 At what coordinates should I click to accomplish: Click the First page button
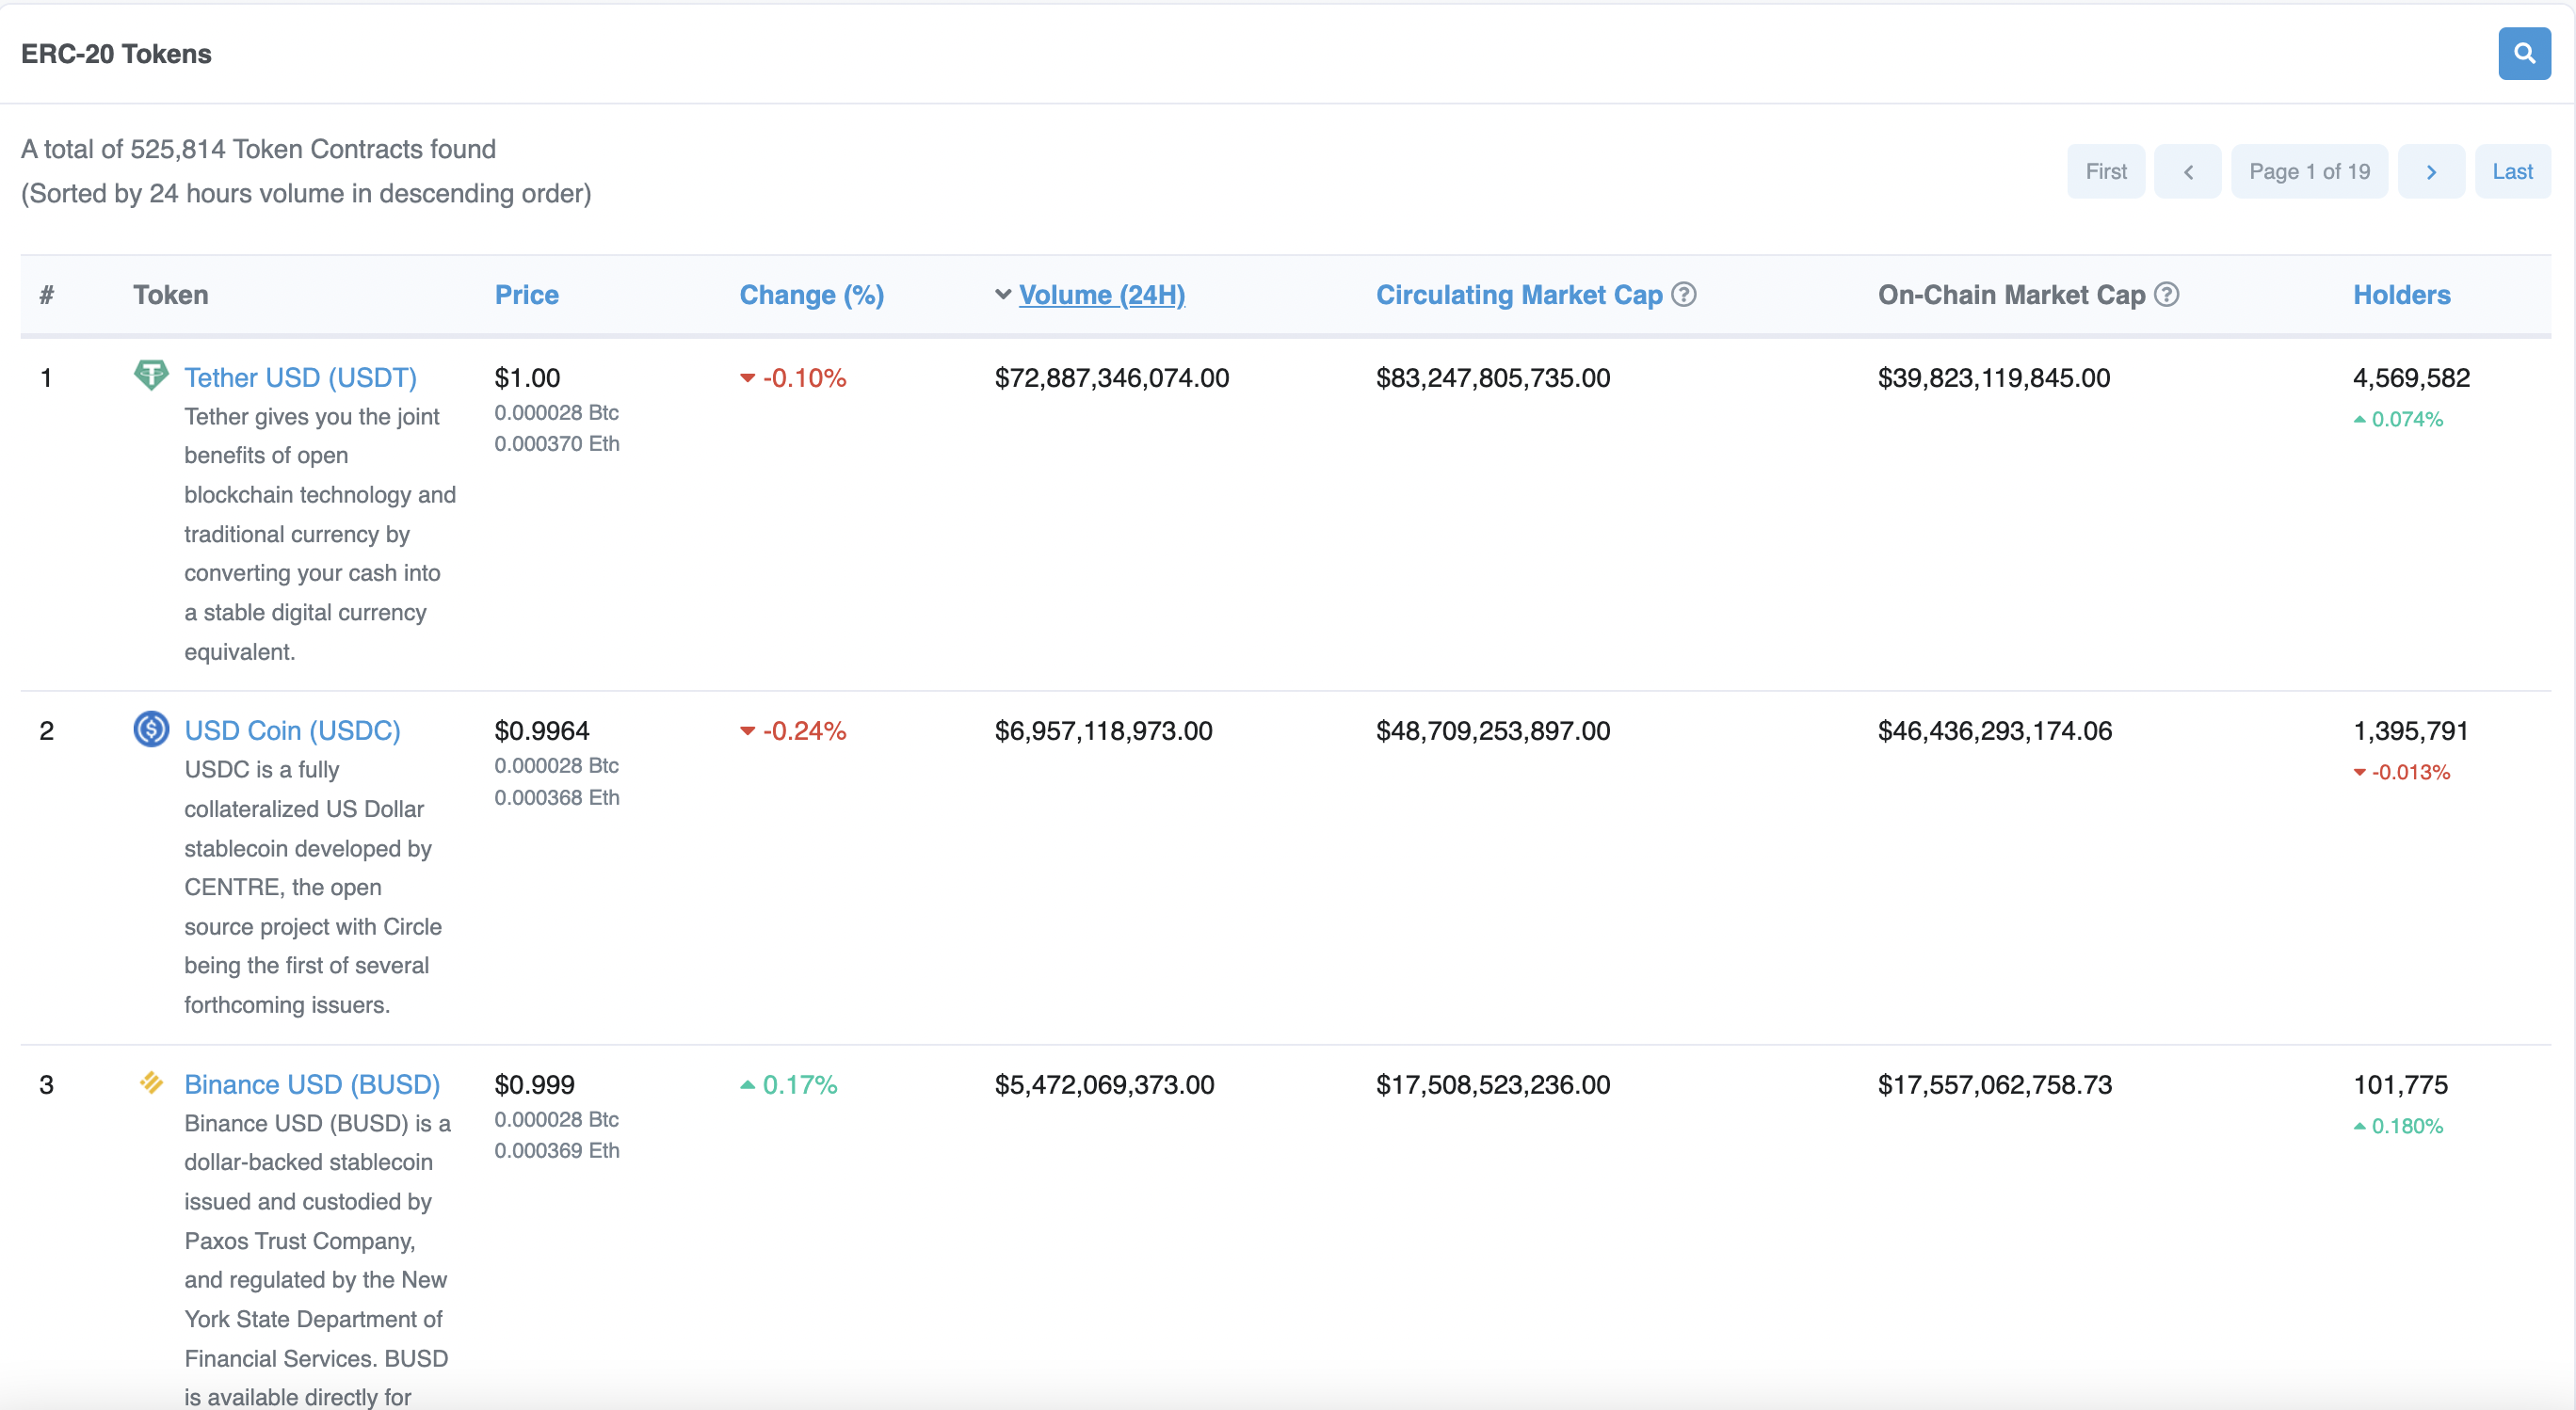coord(2106,171)
